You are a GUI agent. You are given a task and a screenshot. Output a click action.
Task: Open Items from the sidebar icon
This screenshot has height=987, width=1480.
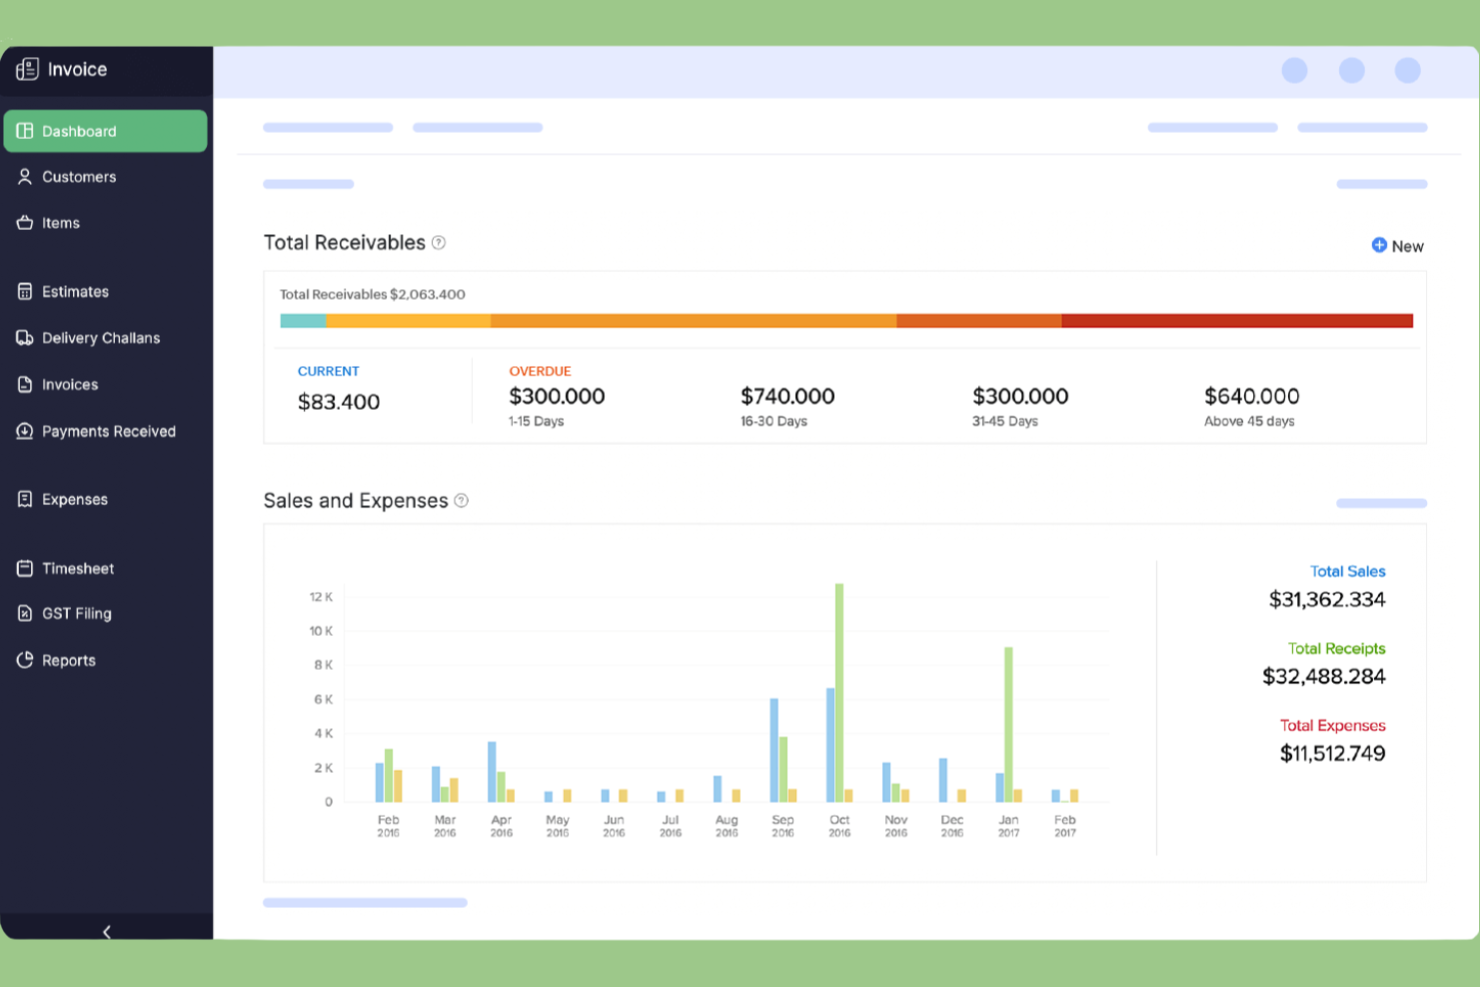click(x=25, y=222)
